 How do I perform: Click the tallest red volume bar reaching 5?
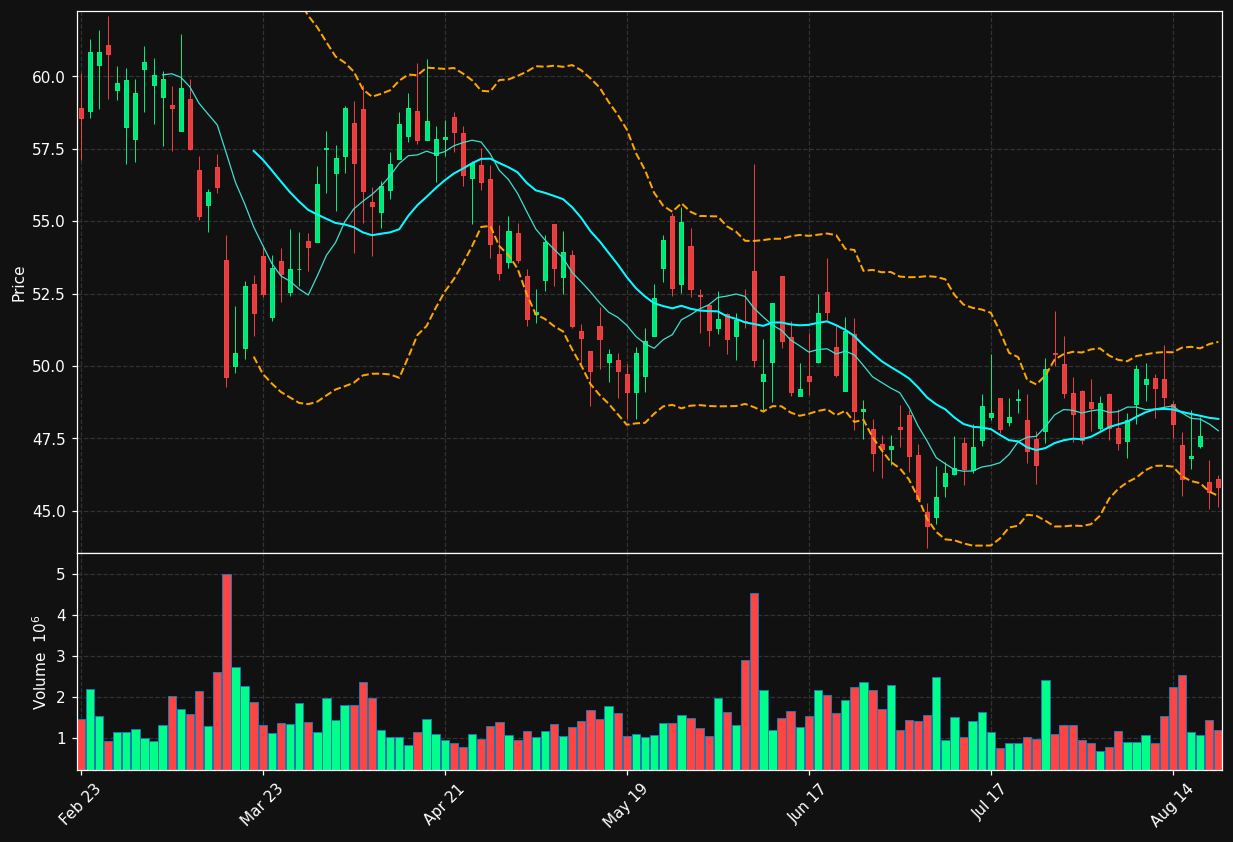[227, 672]
